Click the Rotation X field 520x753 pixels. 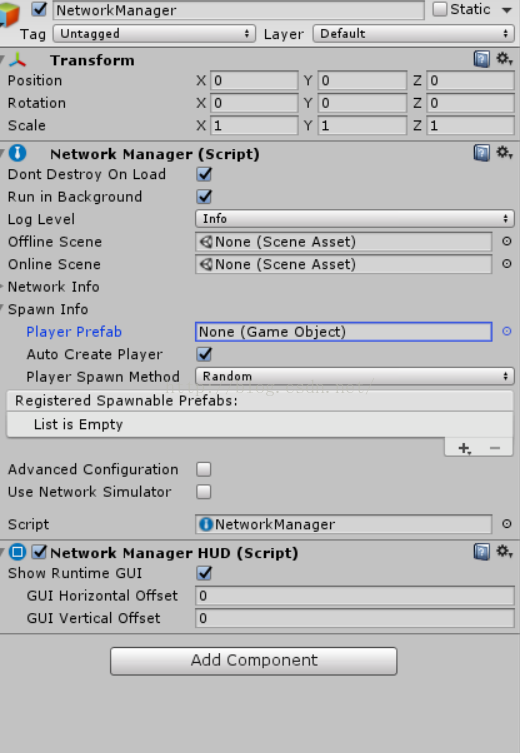tap(254, 103)
